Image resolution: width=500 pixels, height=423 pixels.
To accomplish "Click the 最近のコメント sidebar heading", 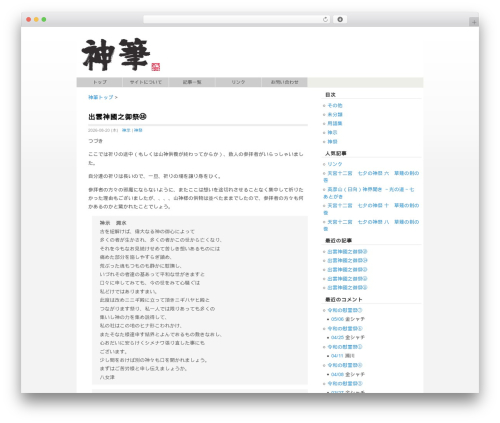I will (x=344, y=299).
